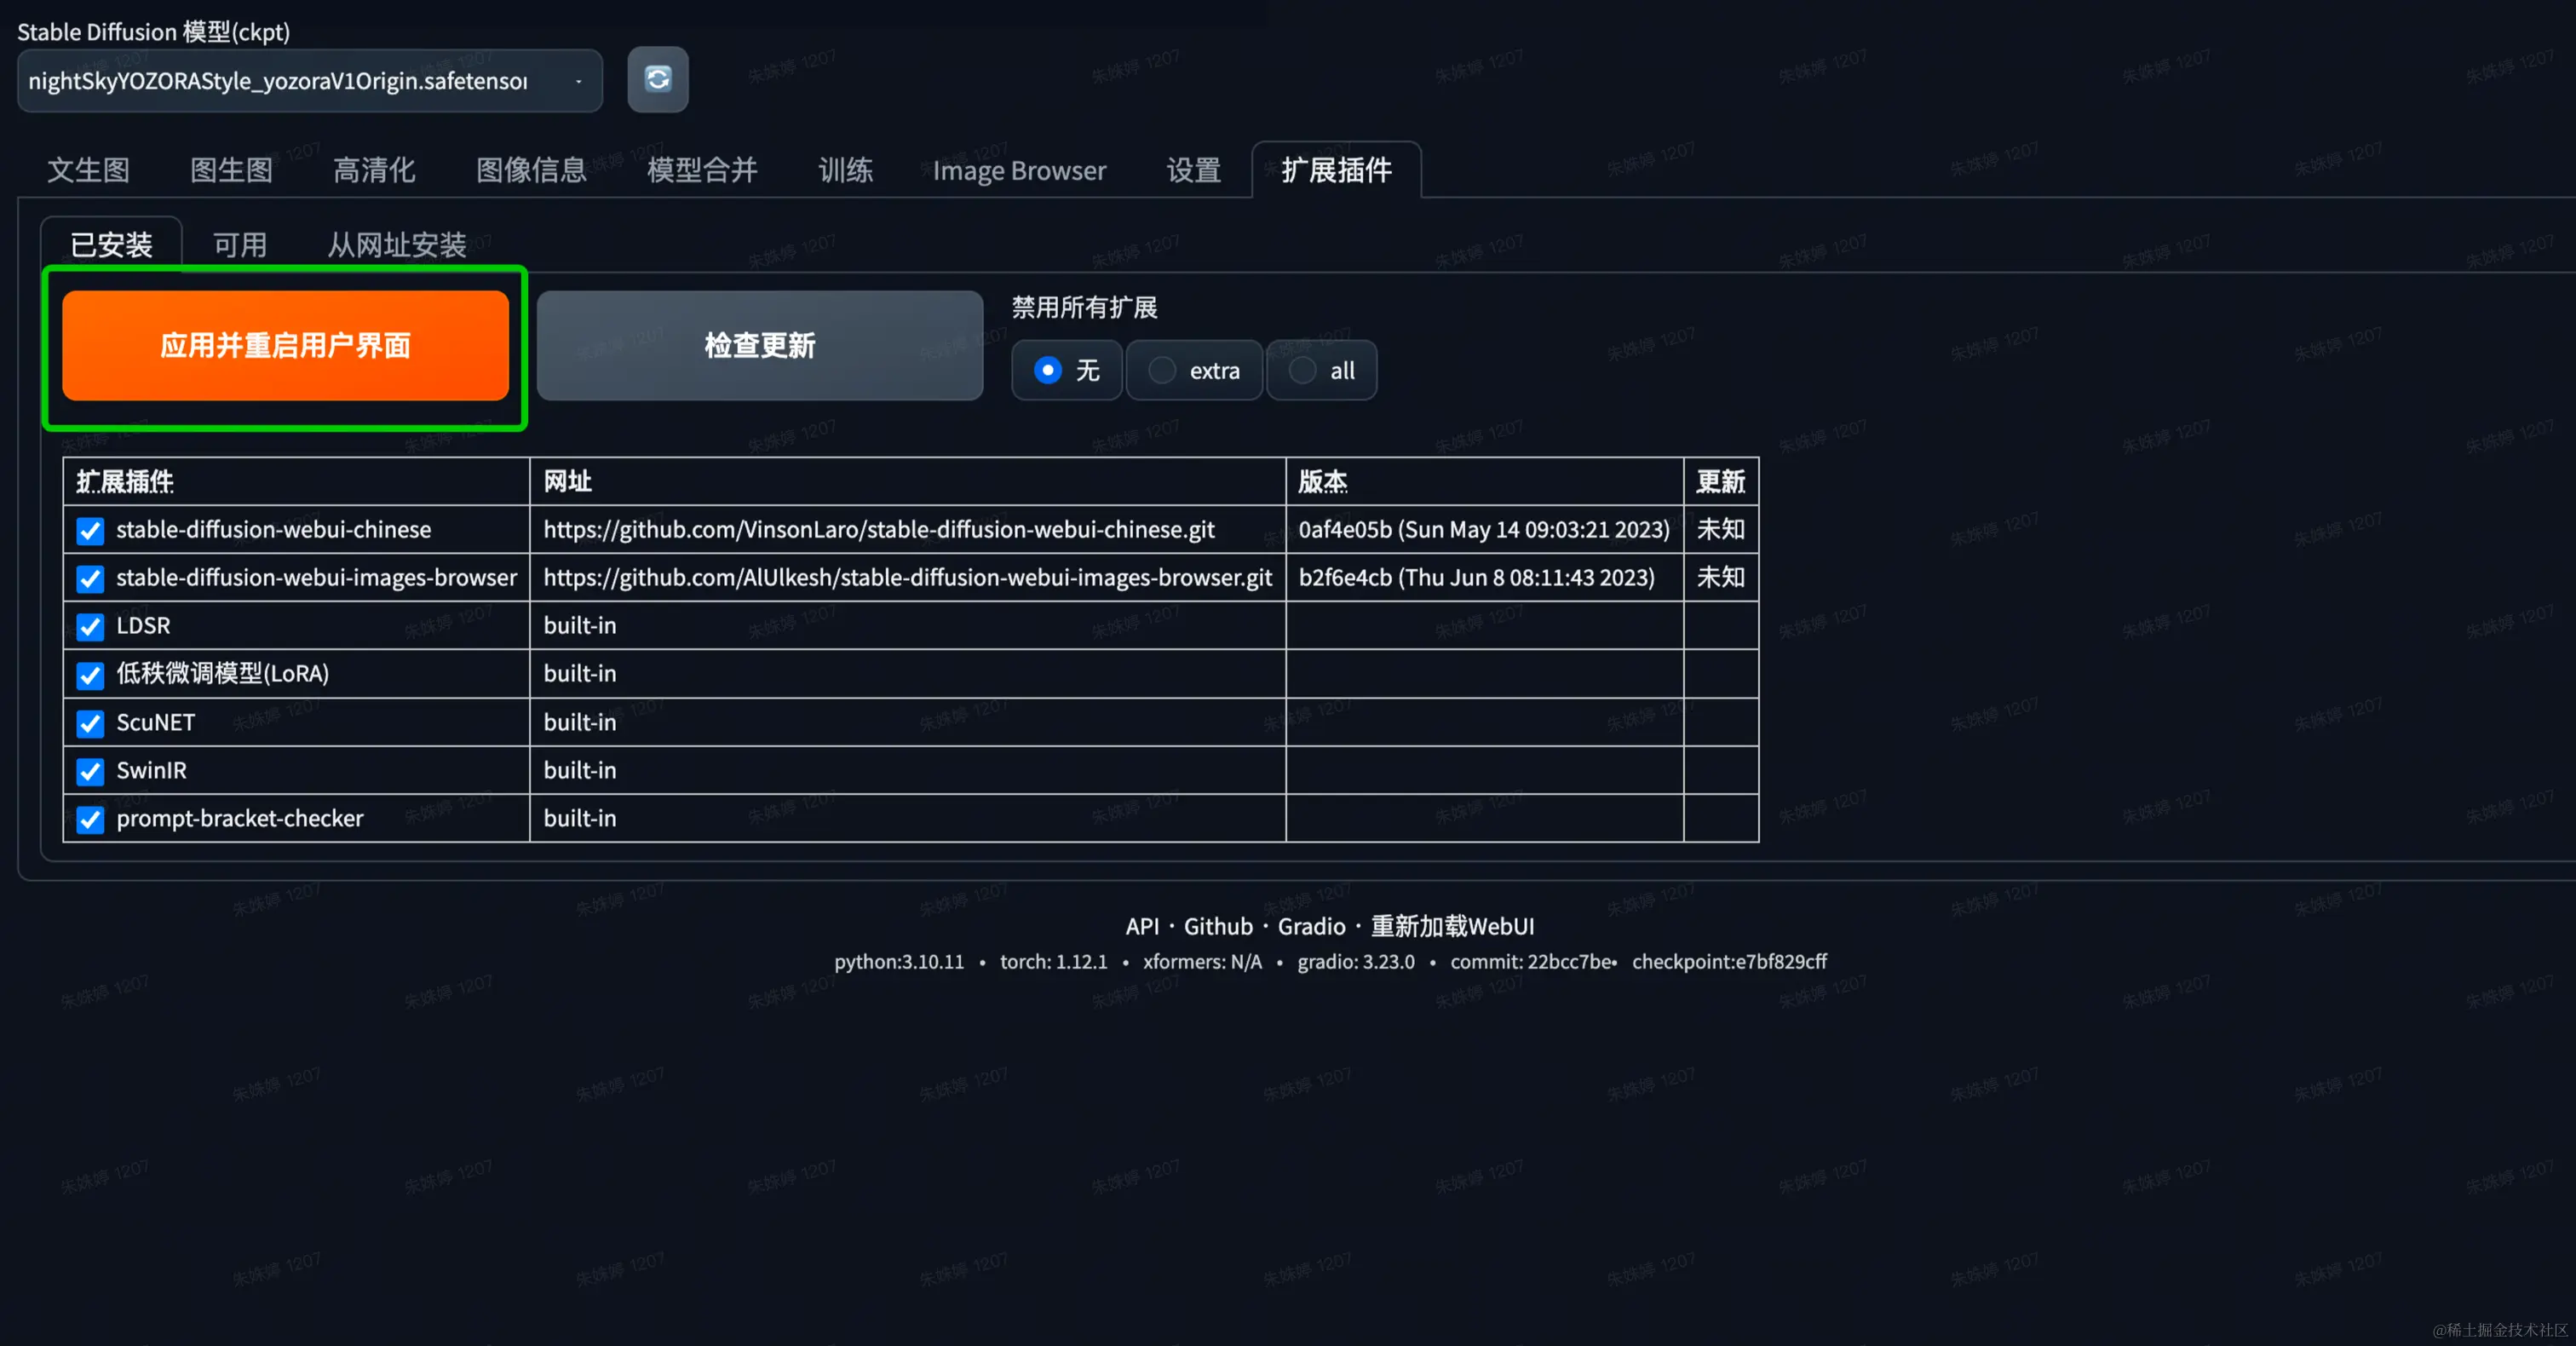Click the python:3.10.11 version text
The image size is (2576, 1346).
(899, 961)
